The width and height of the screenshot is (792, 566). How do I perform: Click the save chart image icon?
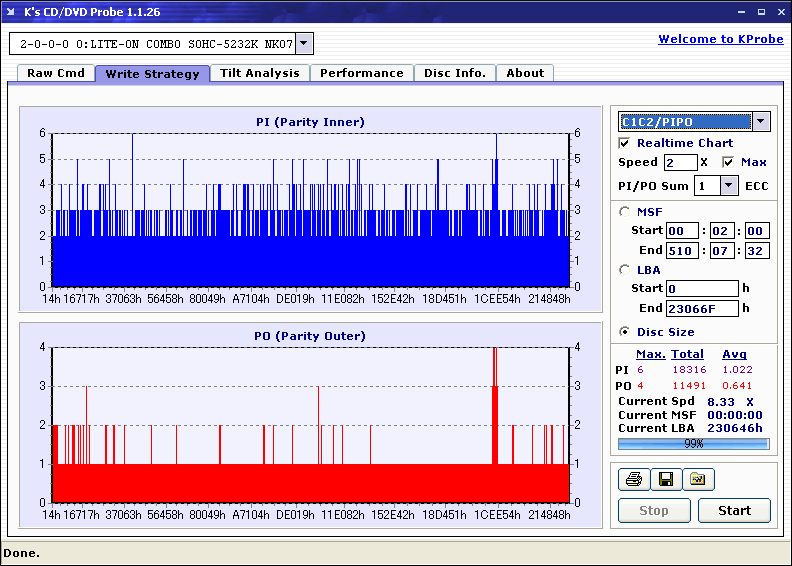point(698,479)
